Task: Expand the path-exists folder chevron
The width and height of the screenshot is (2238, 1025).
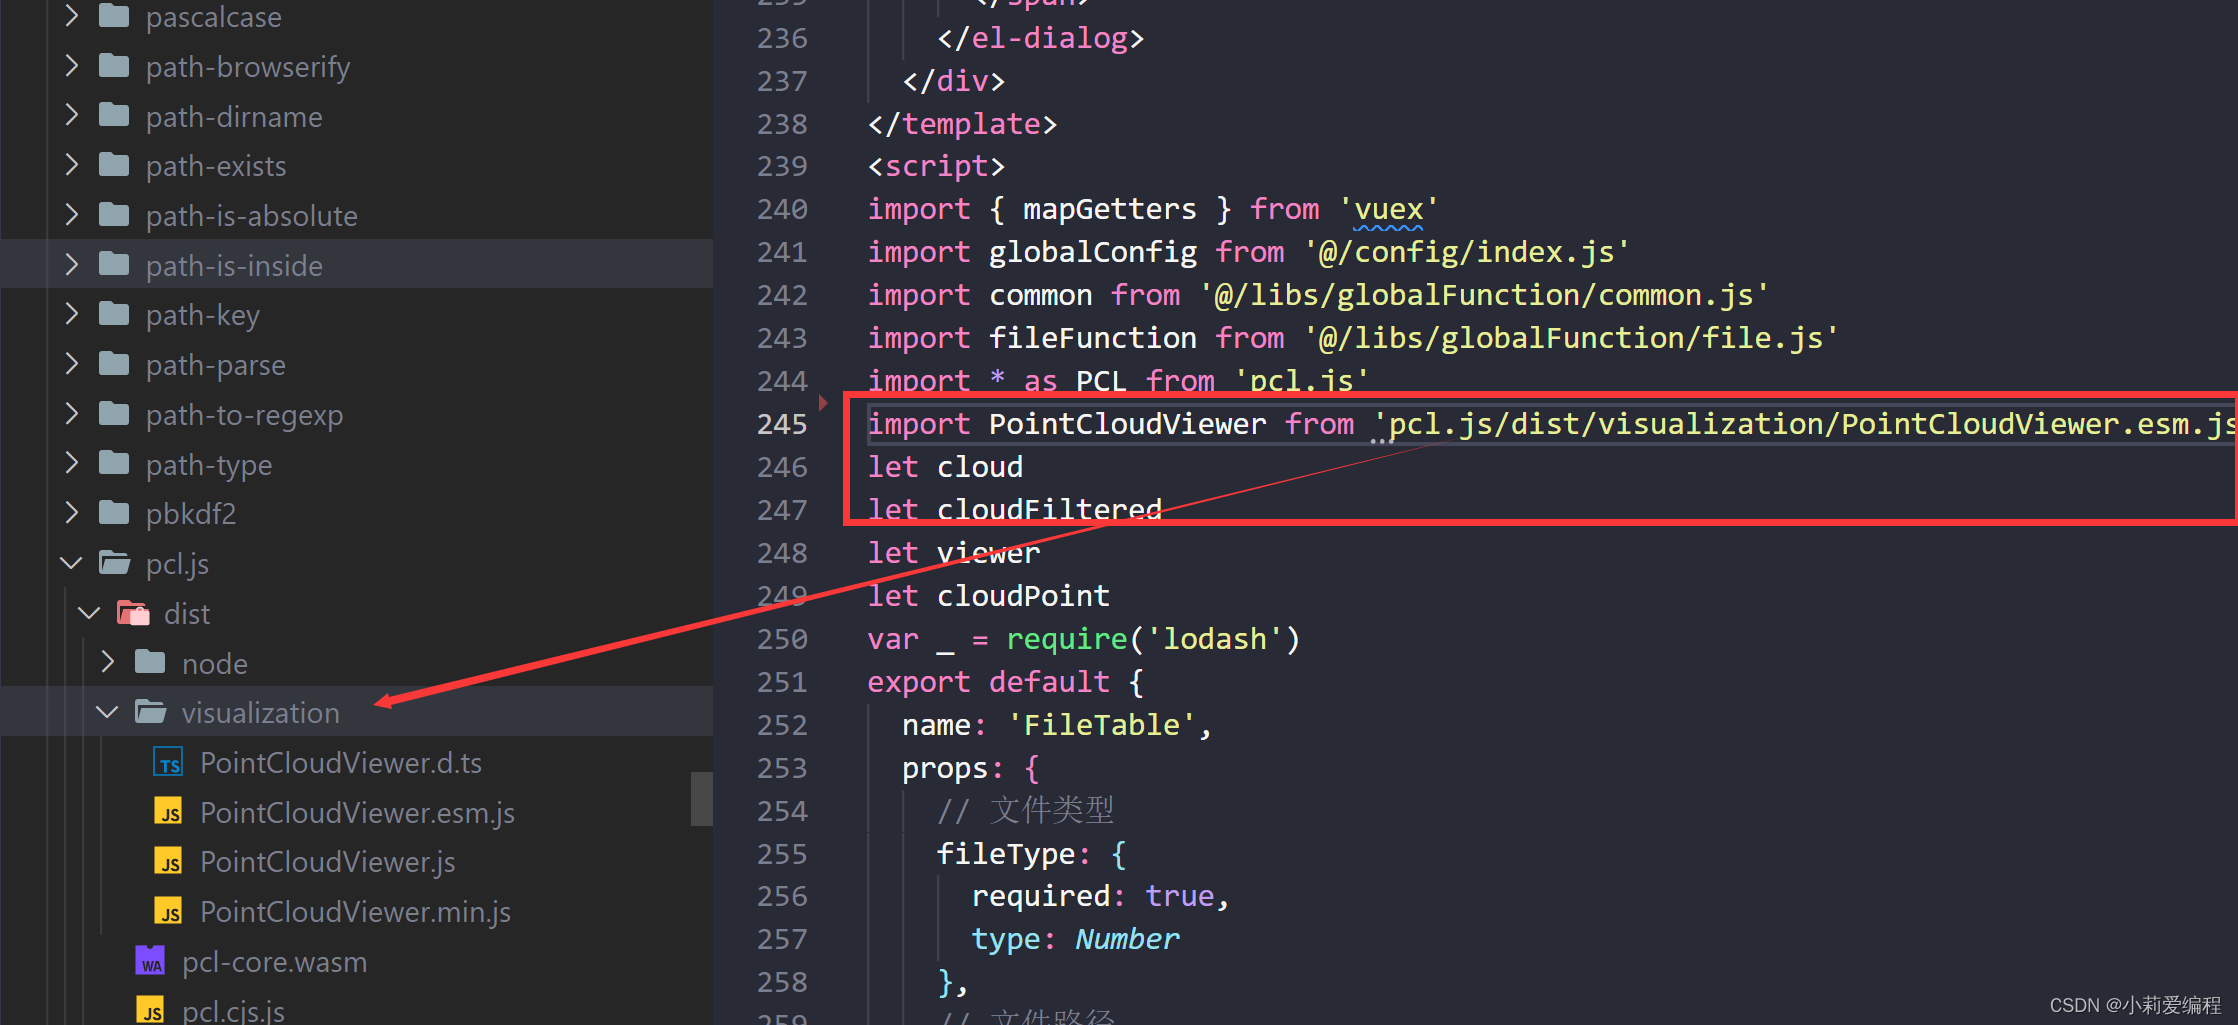Action: point(71,165)
